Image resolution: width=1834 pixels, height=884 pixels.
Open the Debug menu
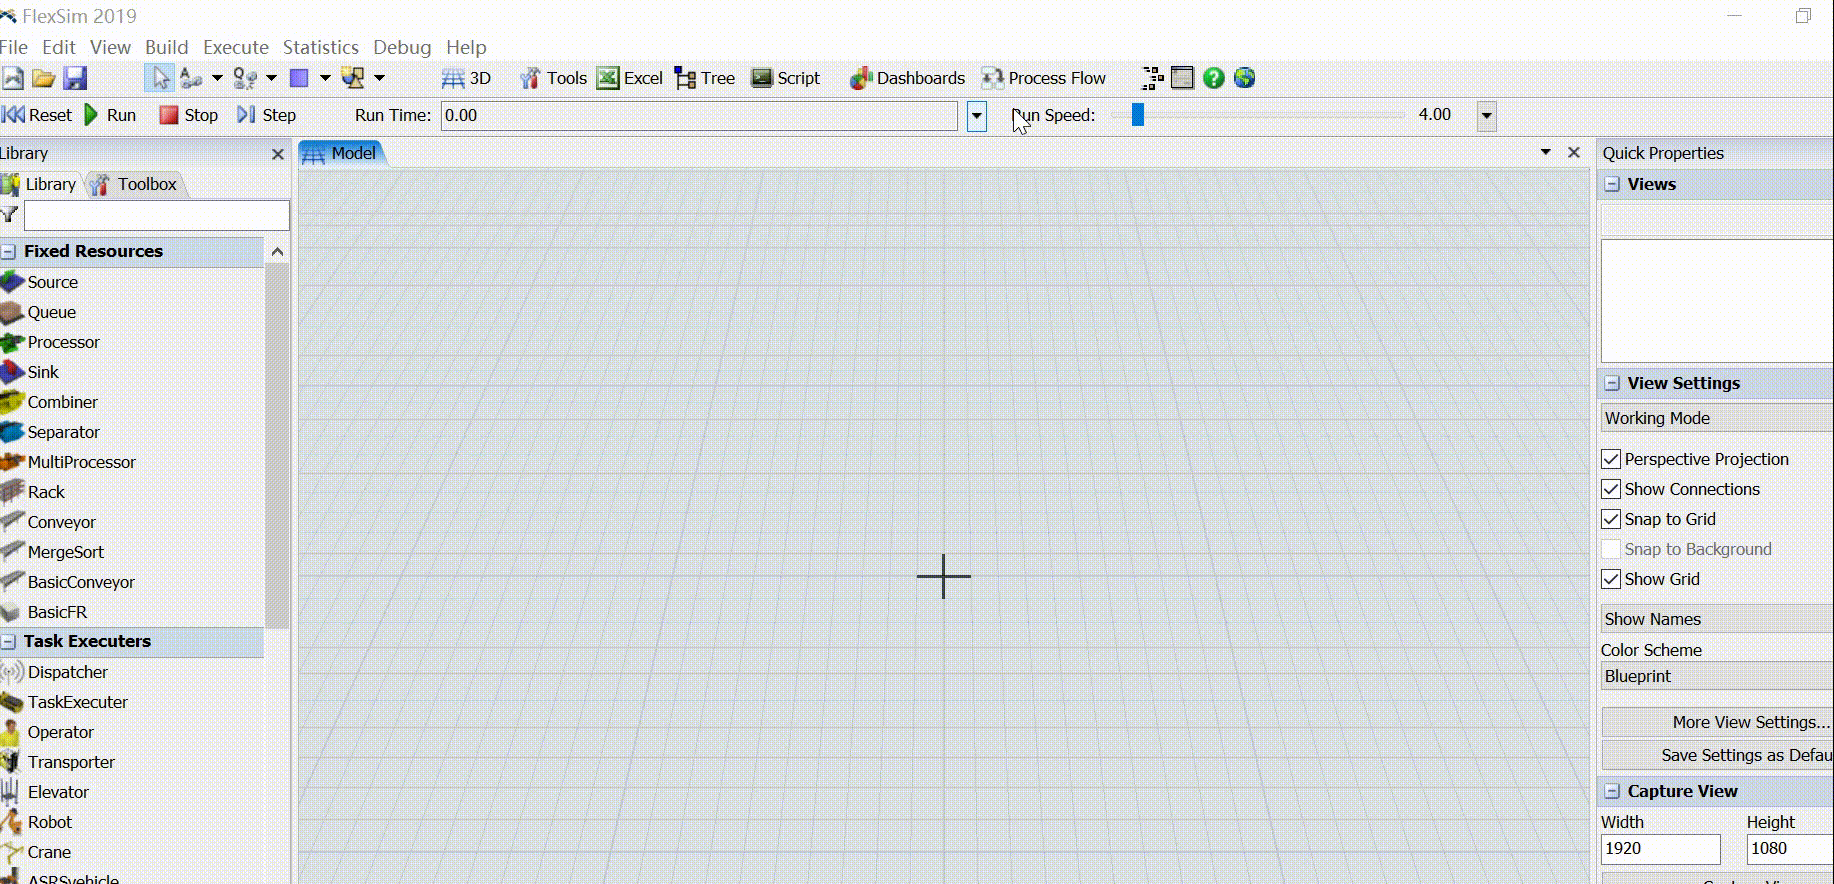[x=402, y=47]
